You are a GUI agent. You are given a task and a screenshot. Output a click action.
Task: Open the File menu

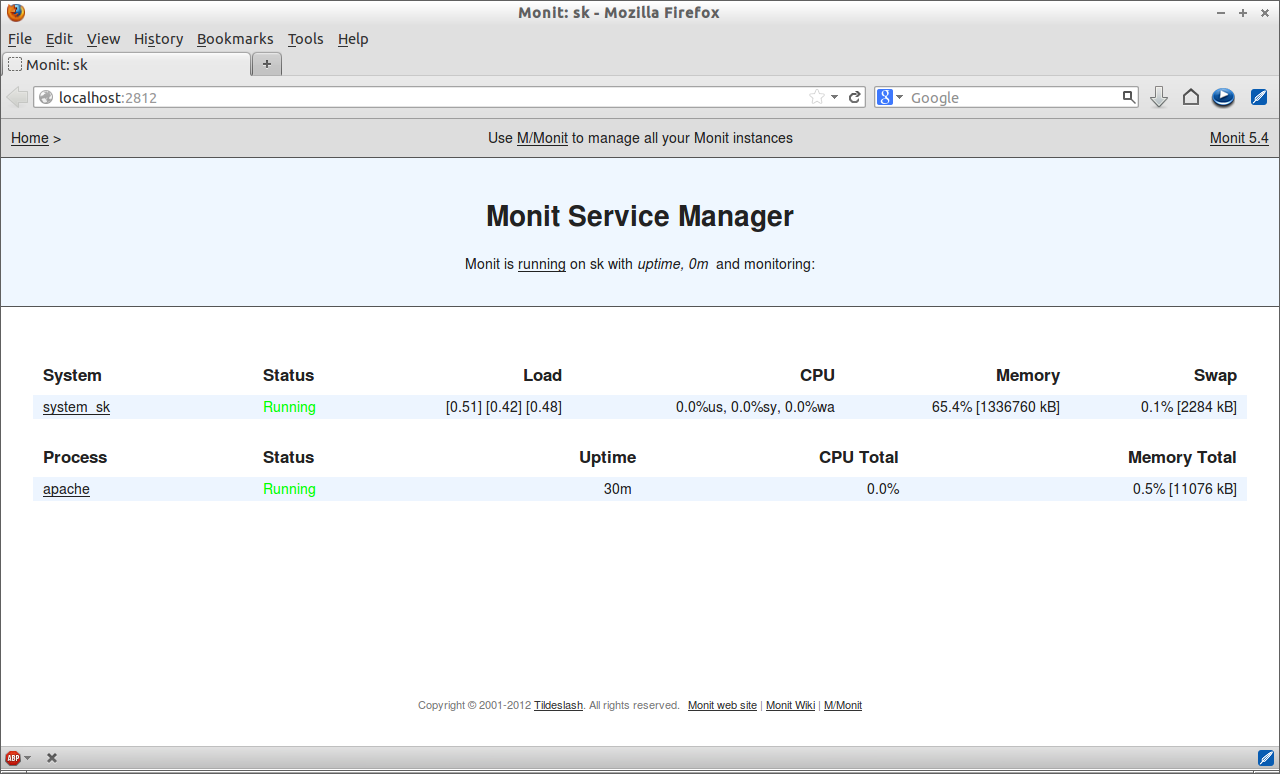point(20,39)
